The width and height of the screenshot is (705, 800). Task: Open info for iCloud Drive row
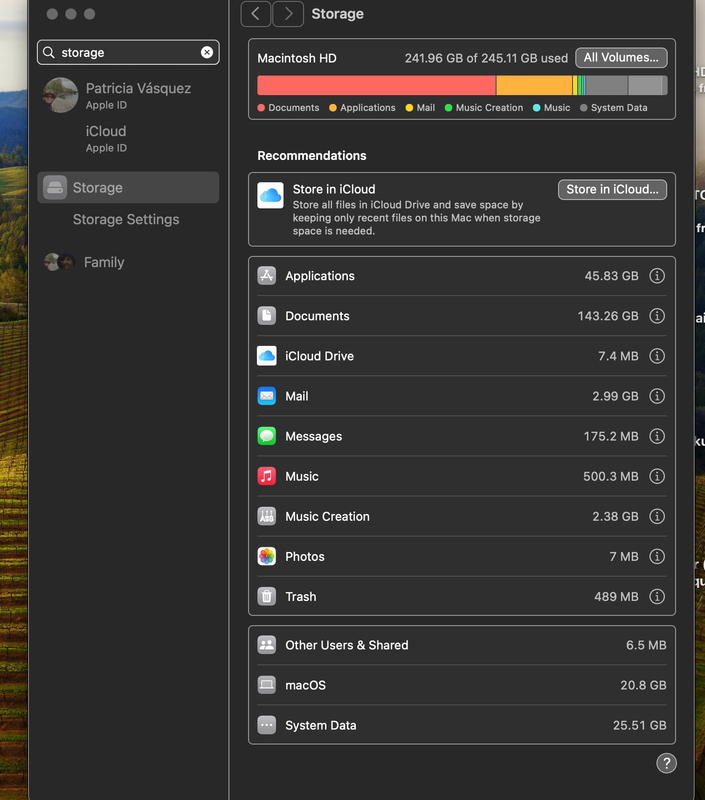pos(657,356)
